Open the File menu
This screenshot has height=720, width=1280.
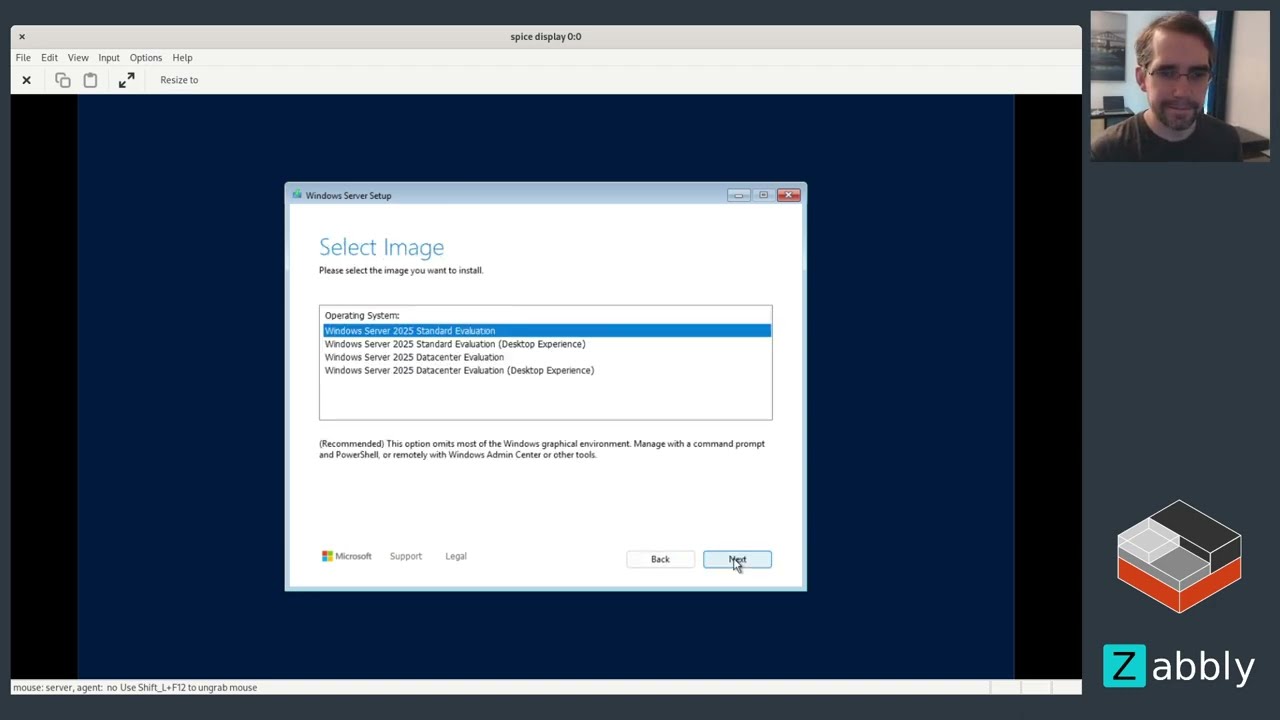23,58
